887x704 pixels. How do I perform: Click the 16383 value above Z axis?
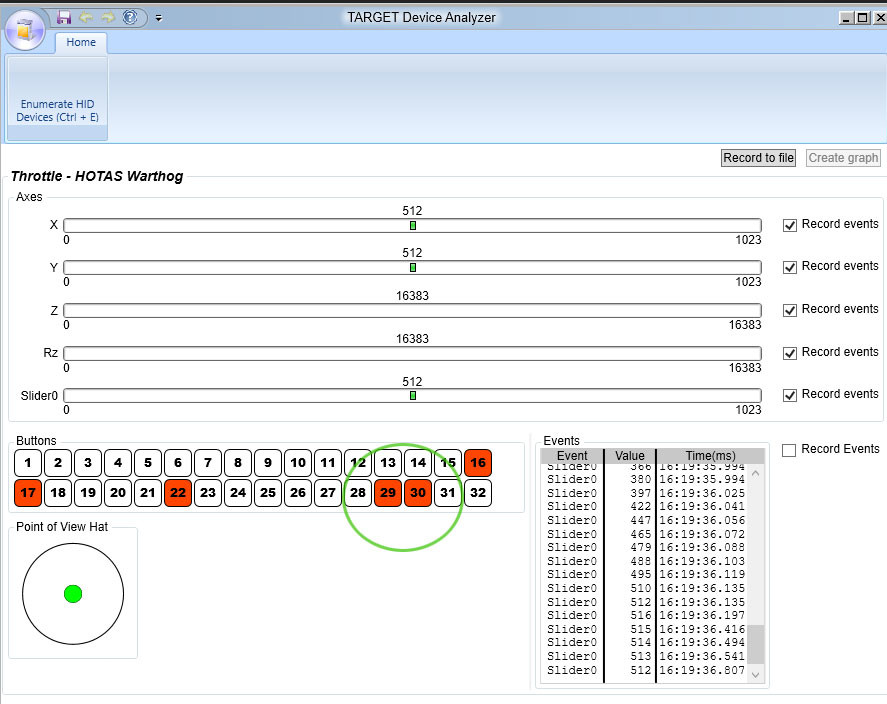pyautogui.click(x=412, y=296)
